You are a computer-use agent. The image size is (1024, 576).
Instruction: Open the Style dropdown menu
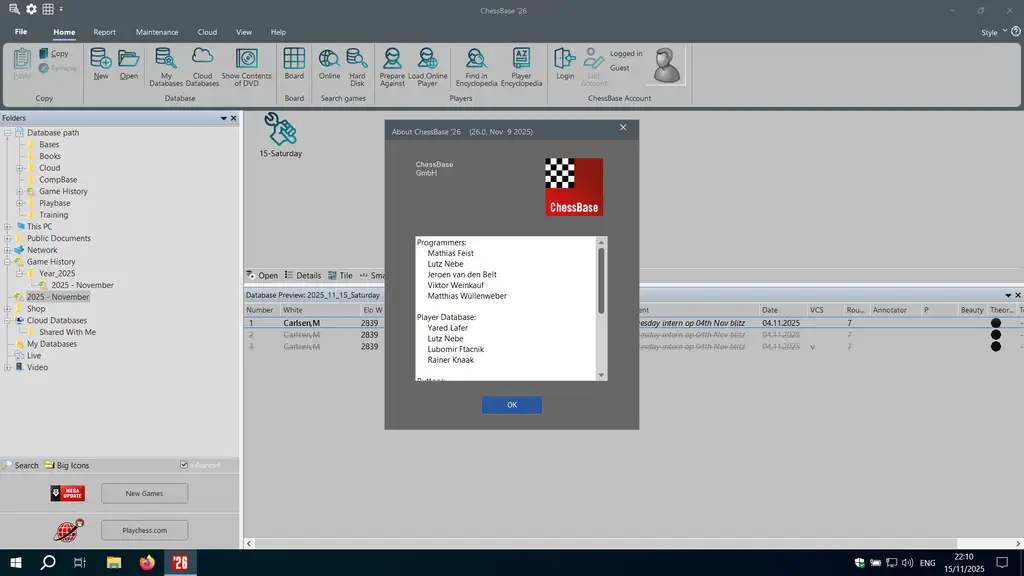pos(992,32)
